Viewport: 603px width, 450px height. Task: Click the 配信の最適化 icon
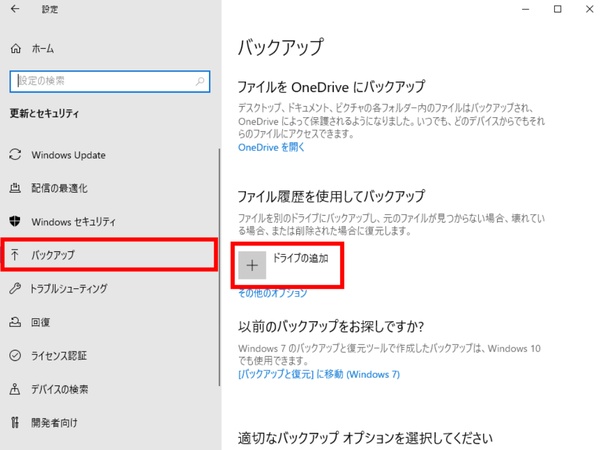coord(15,188)
